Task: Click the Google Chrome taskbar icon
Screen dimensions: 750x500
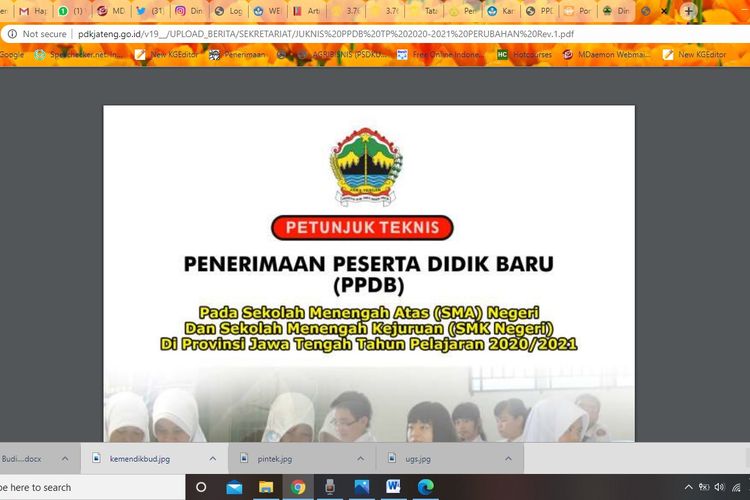Action: (x=298, y=487)
